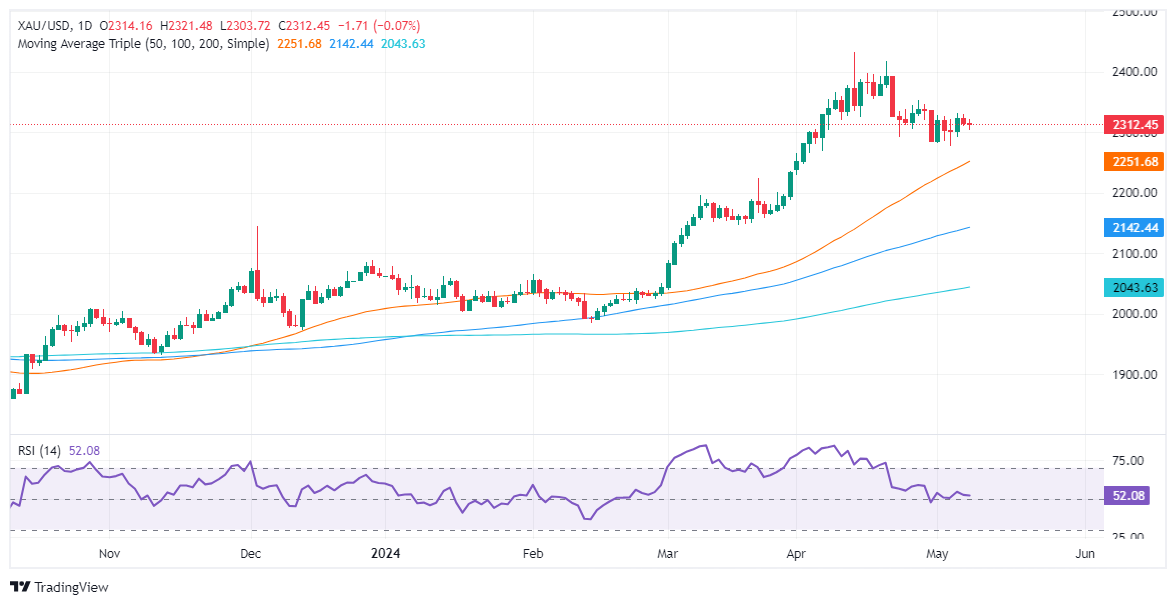
Task: Click the Dec label on time axis
Action: pyautogui.click(x=250, y=553)
